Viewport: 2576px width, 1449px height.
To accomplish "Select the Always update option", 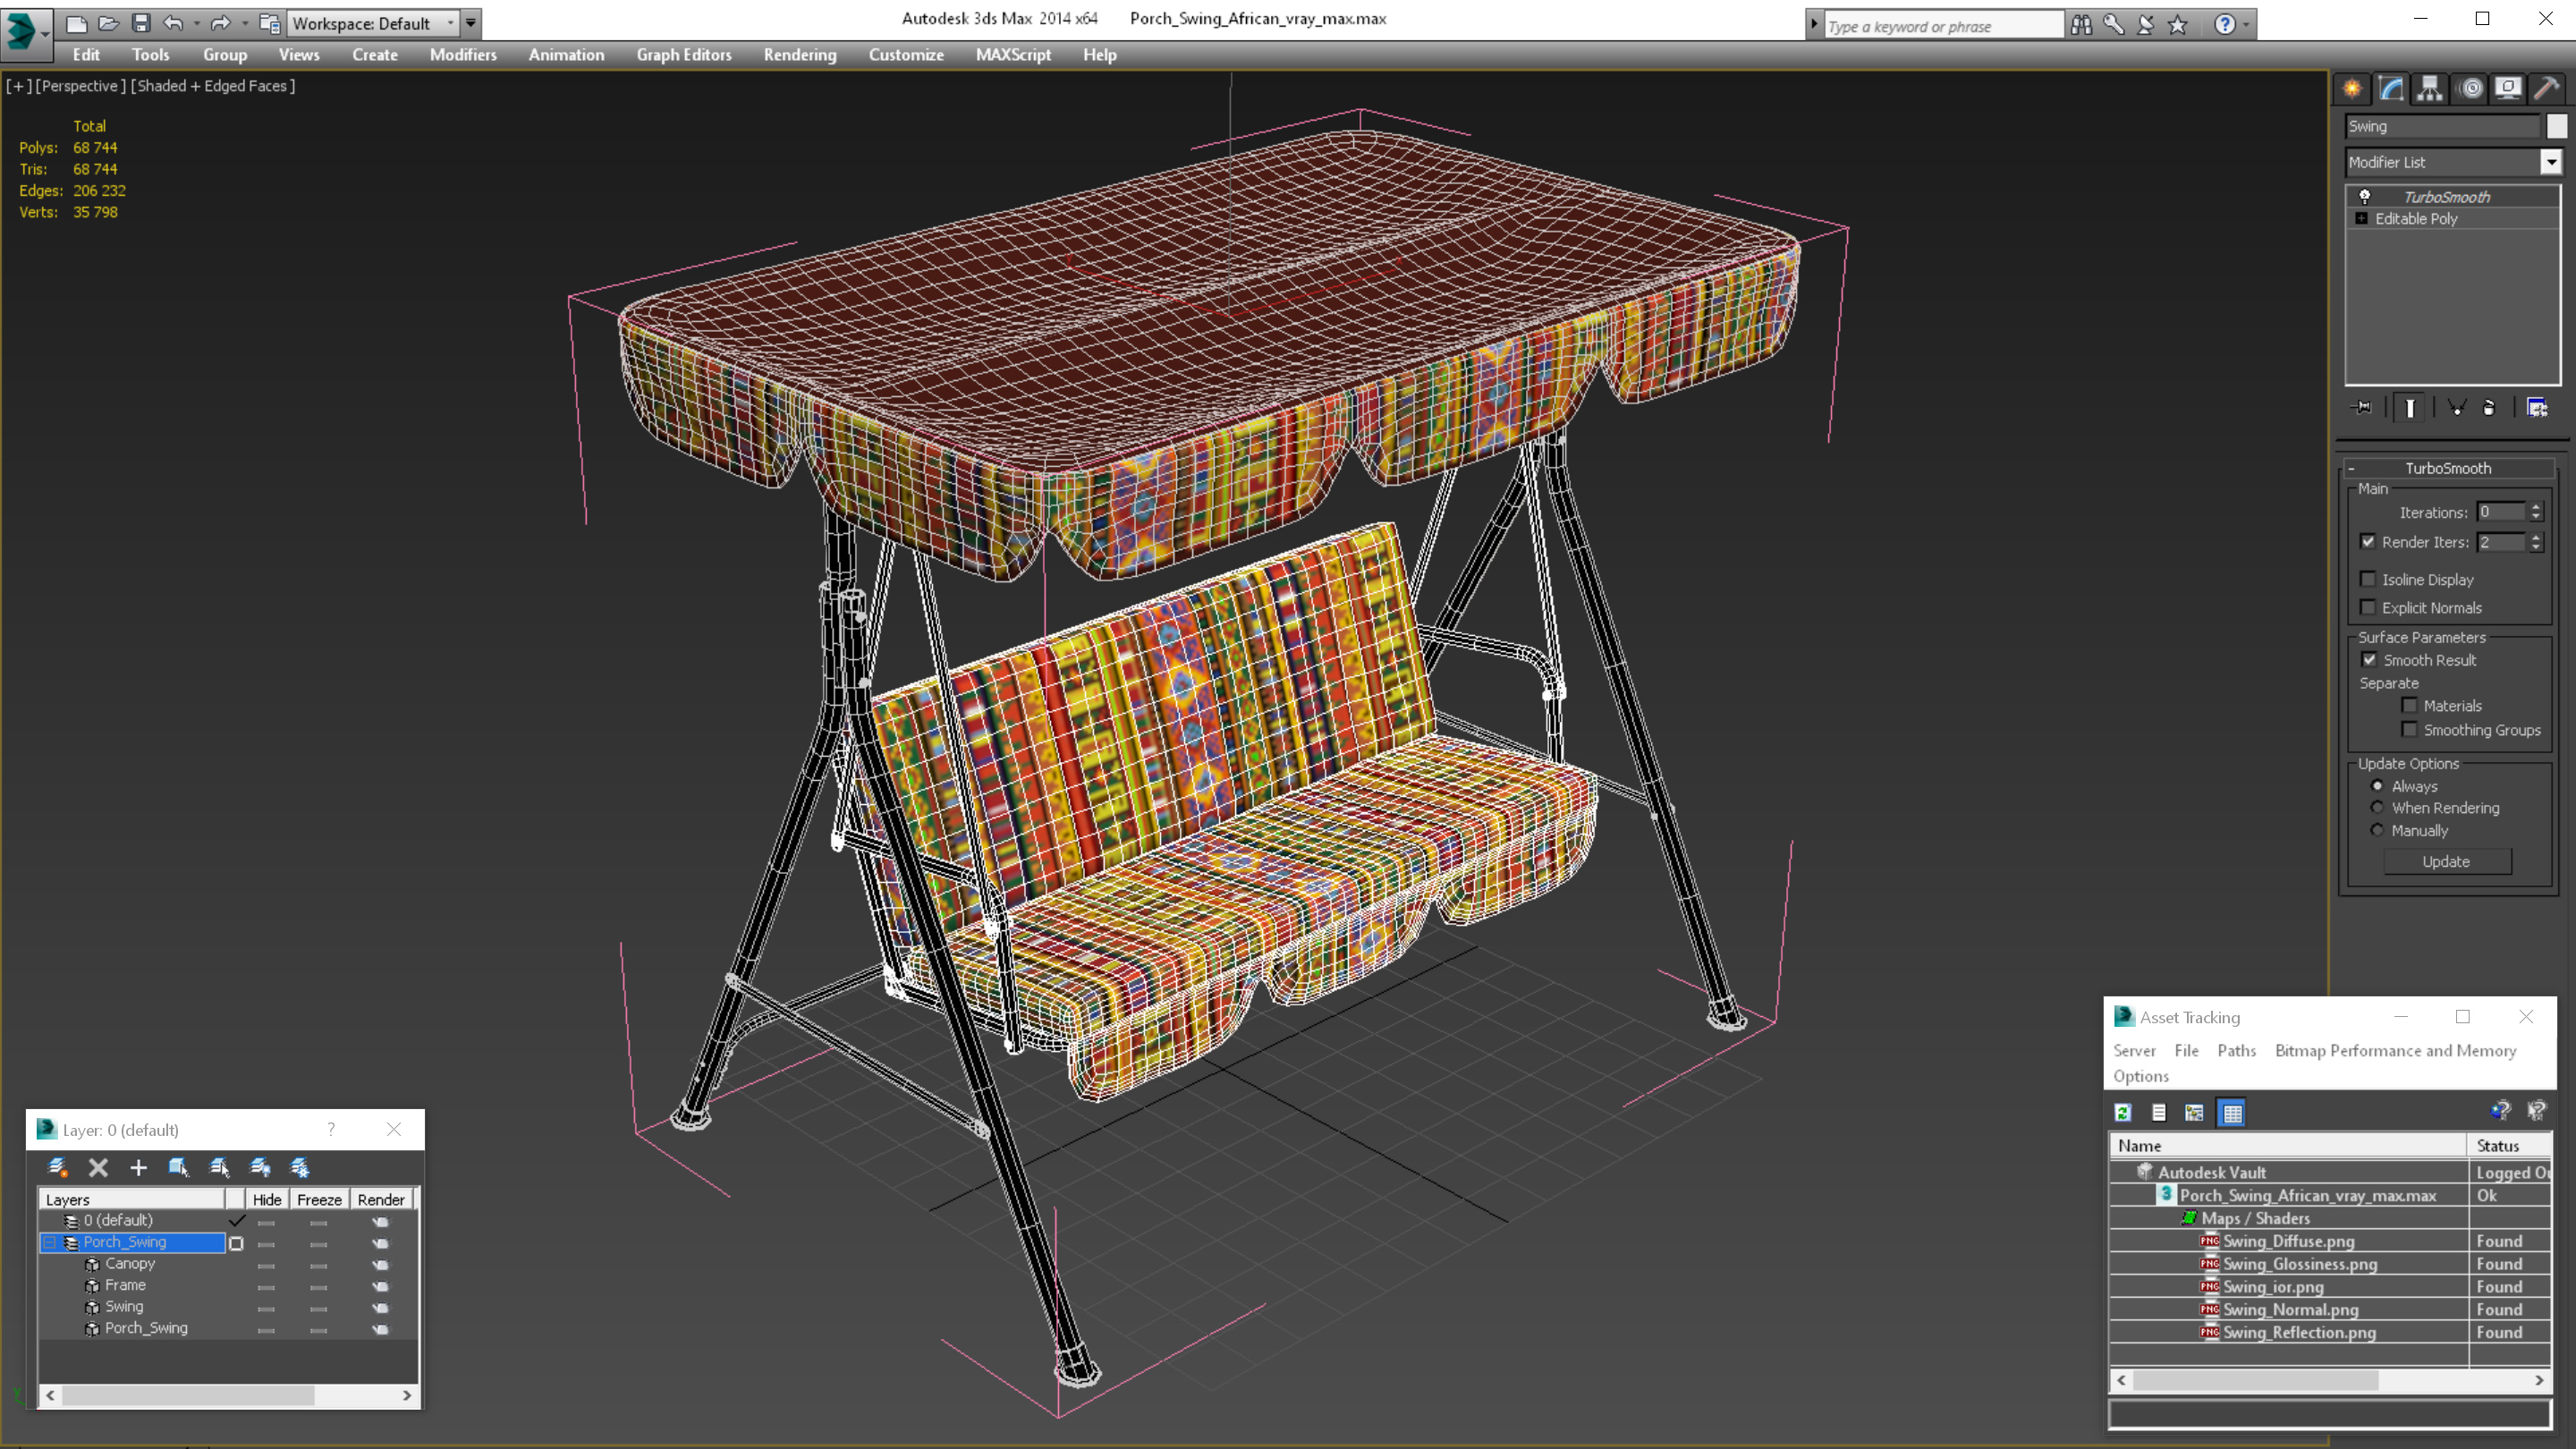I will point(2378,786).
